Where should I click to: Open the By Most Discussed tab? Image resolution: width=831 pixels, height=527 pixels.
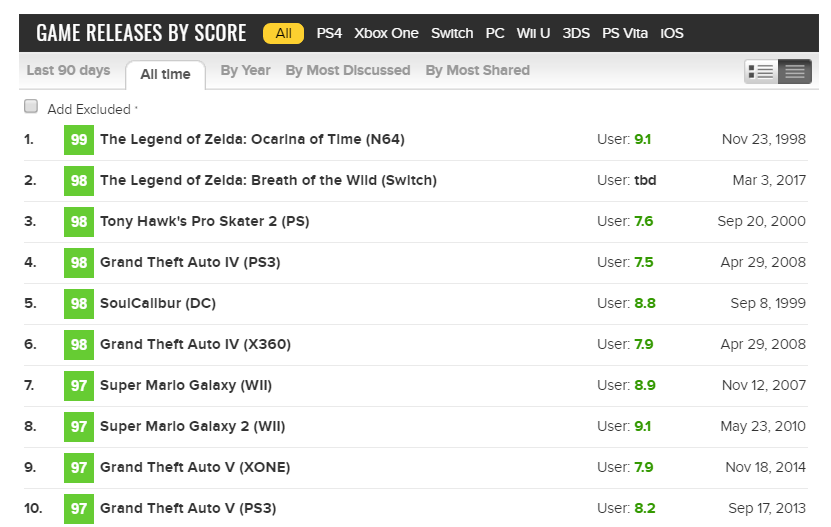pyautogui.click(x=348, y=71)
